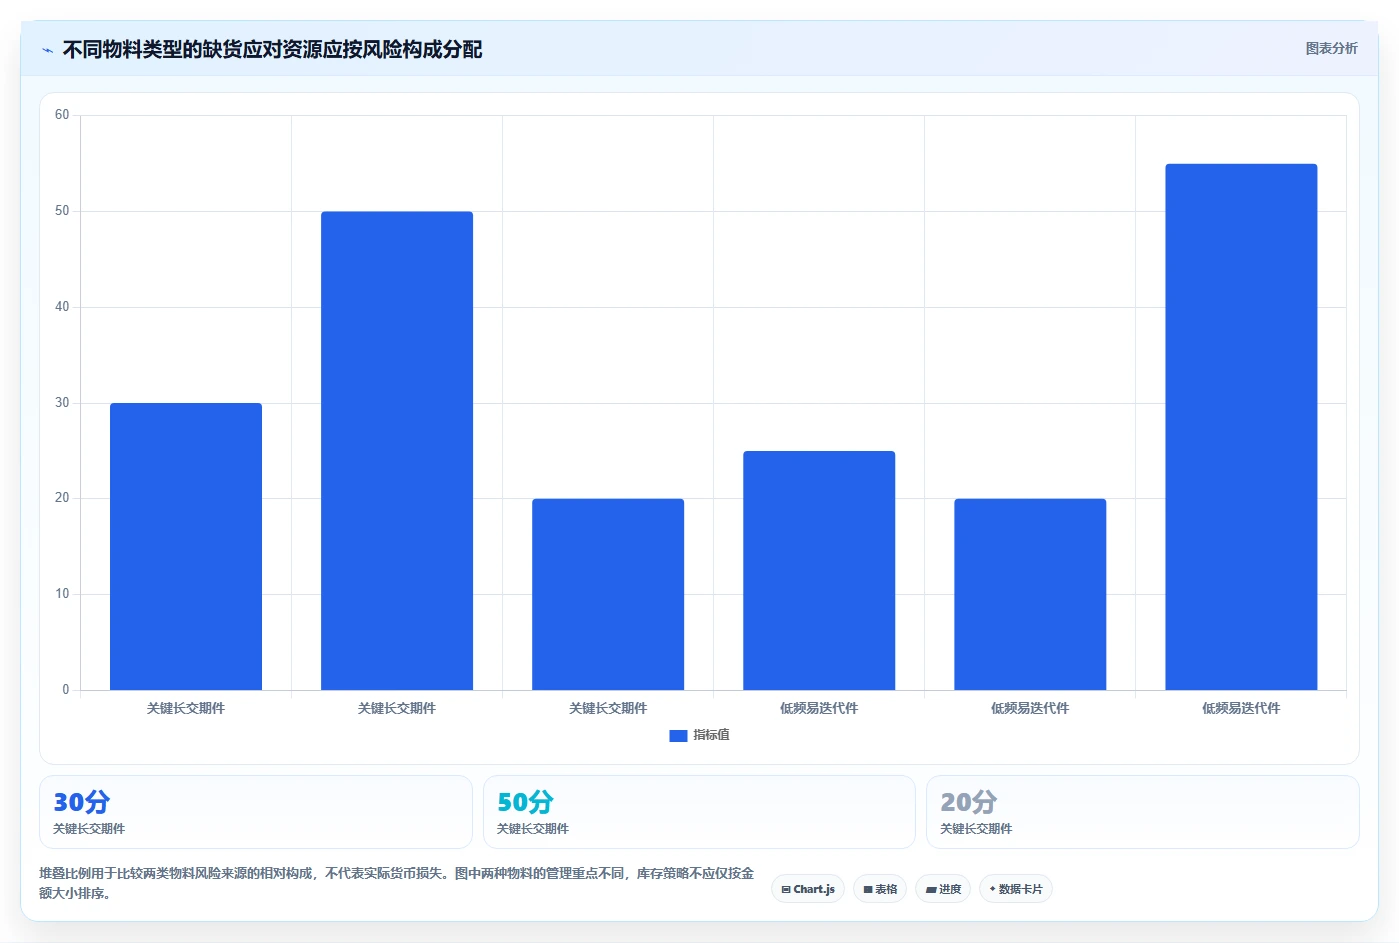This screenshot has height=943, width=1399.
Task: Click the y-axis label 0
Action: 66,690
